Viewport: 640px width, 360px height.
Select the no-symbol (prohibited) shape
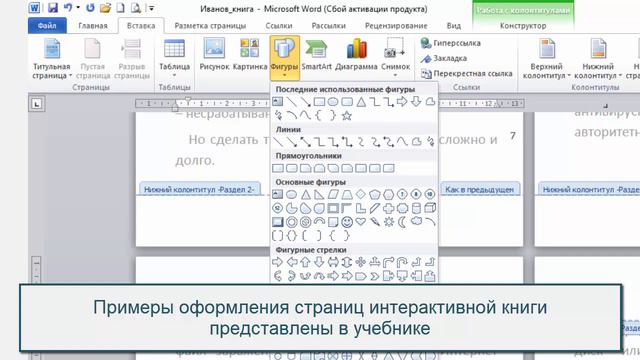click(x=305, y=222)
